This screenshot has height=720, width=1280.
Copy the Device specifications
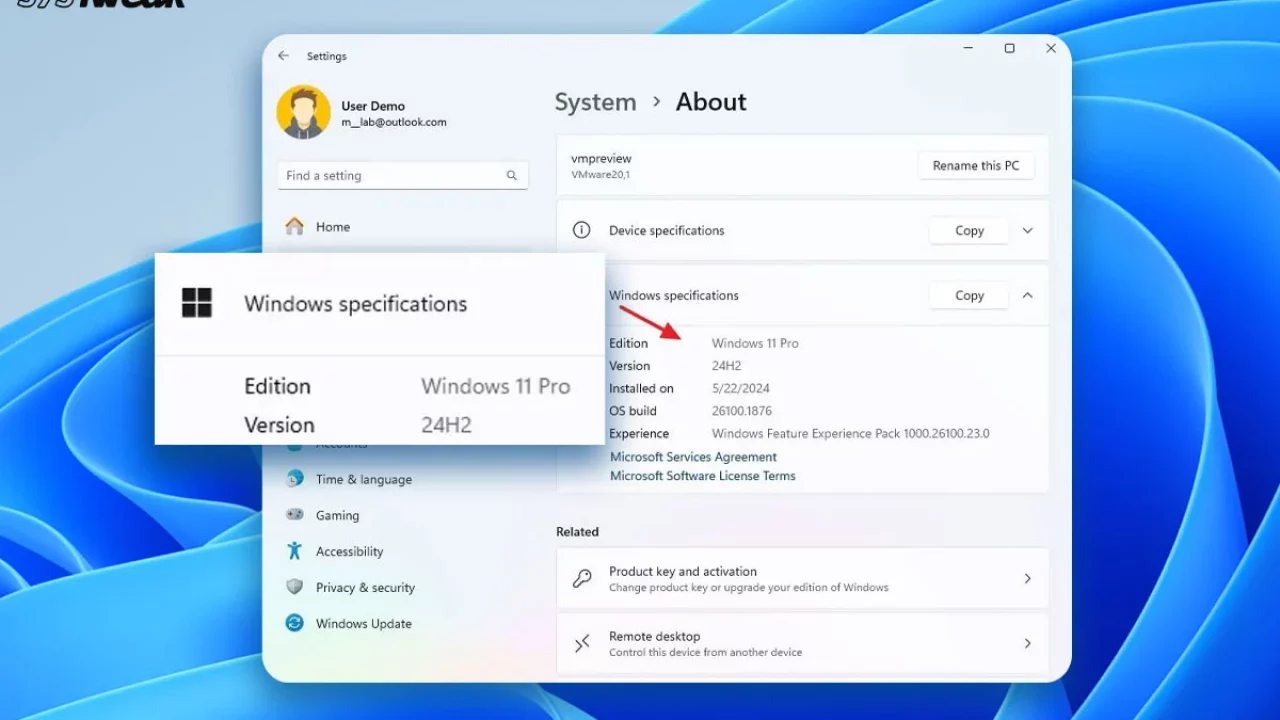pos(968,231)
